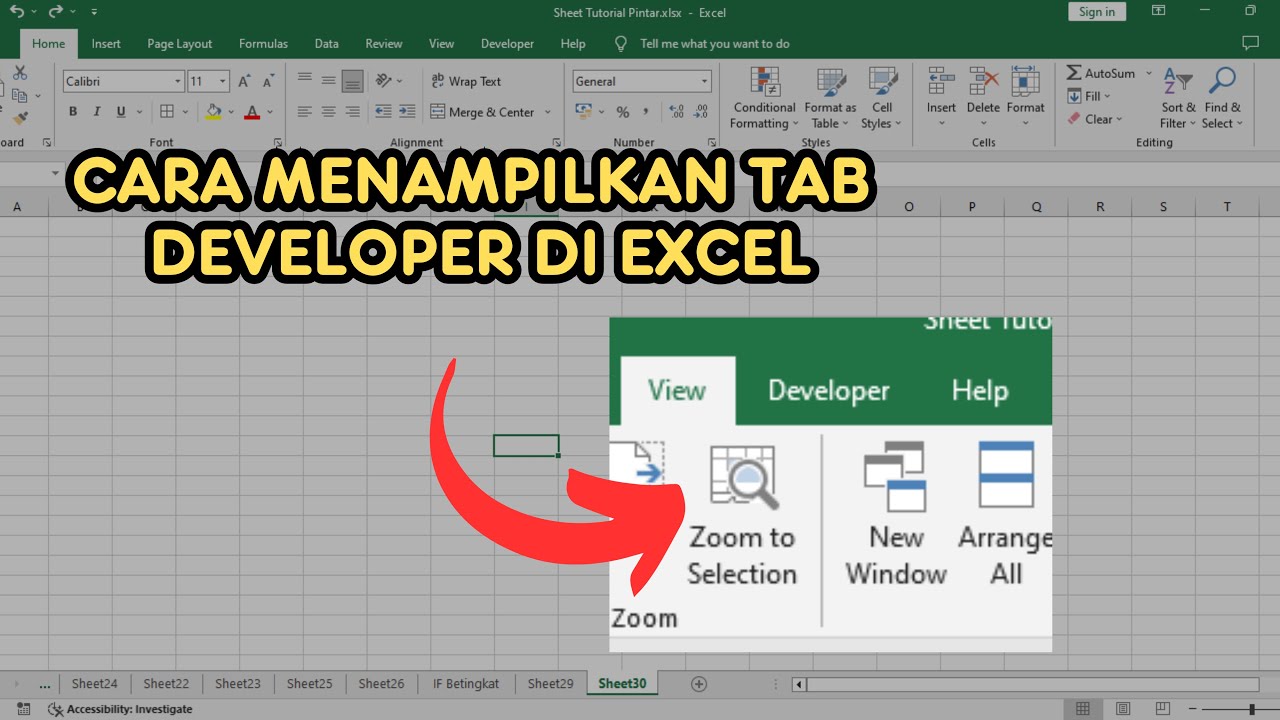
Task: Toggle Bold formatting
Action: coord(73,112)
